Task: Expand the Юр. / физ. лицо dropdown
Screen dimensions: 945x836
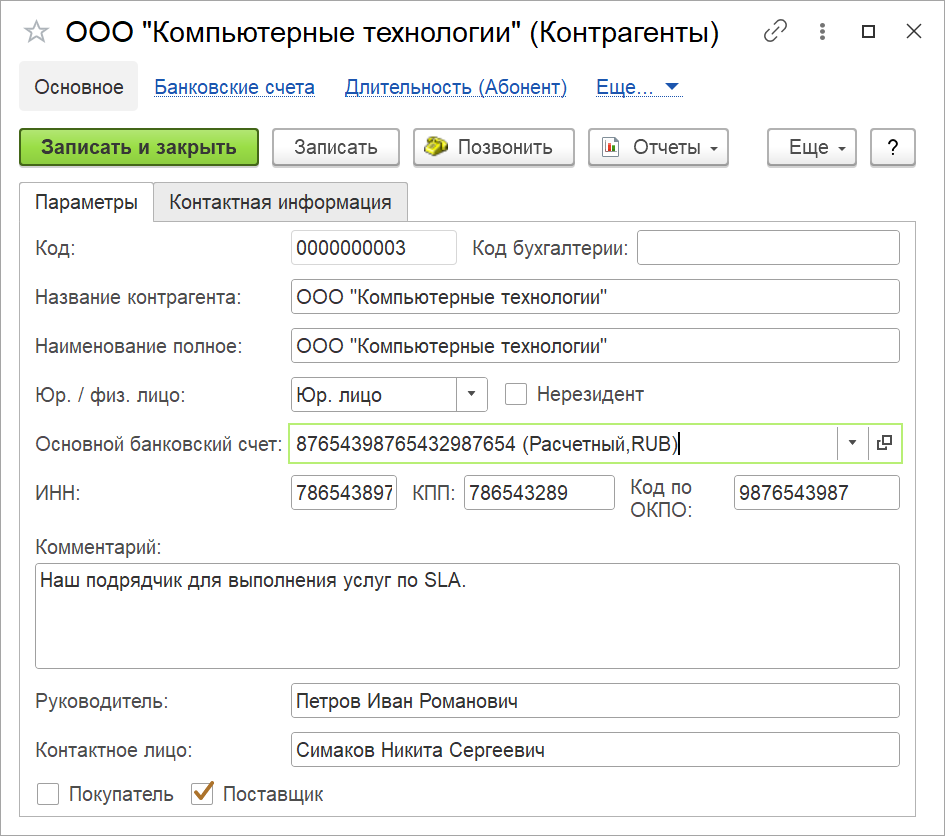Action: pyautogui.click(x=472, y=394)
